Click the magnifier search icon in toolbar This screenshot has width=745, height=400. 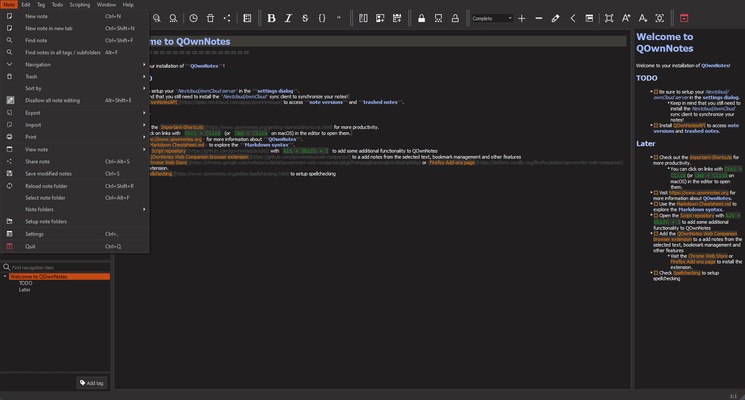pyautogui.click(x=173, y=18)
